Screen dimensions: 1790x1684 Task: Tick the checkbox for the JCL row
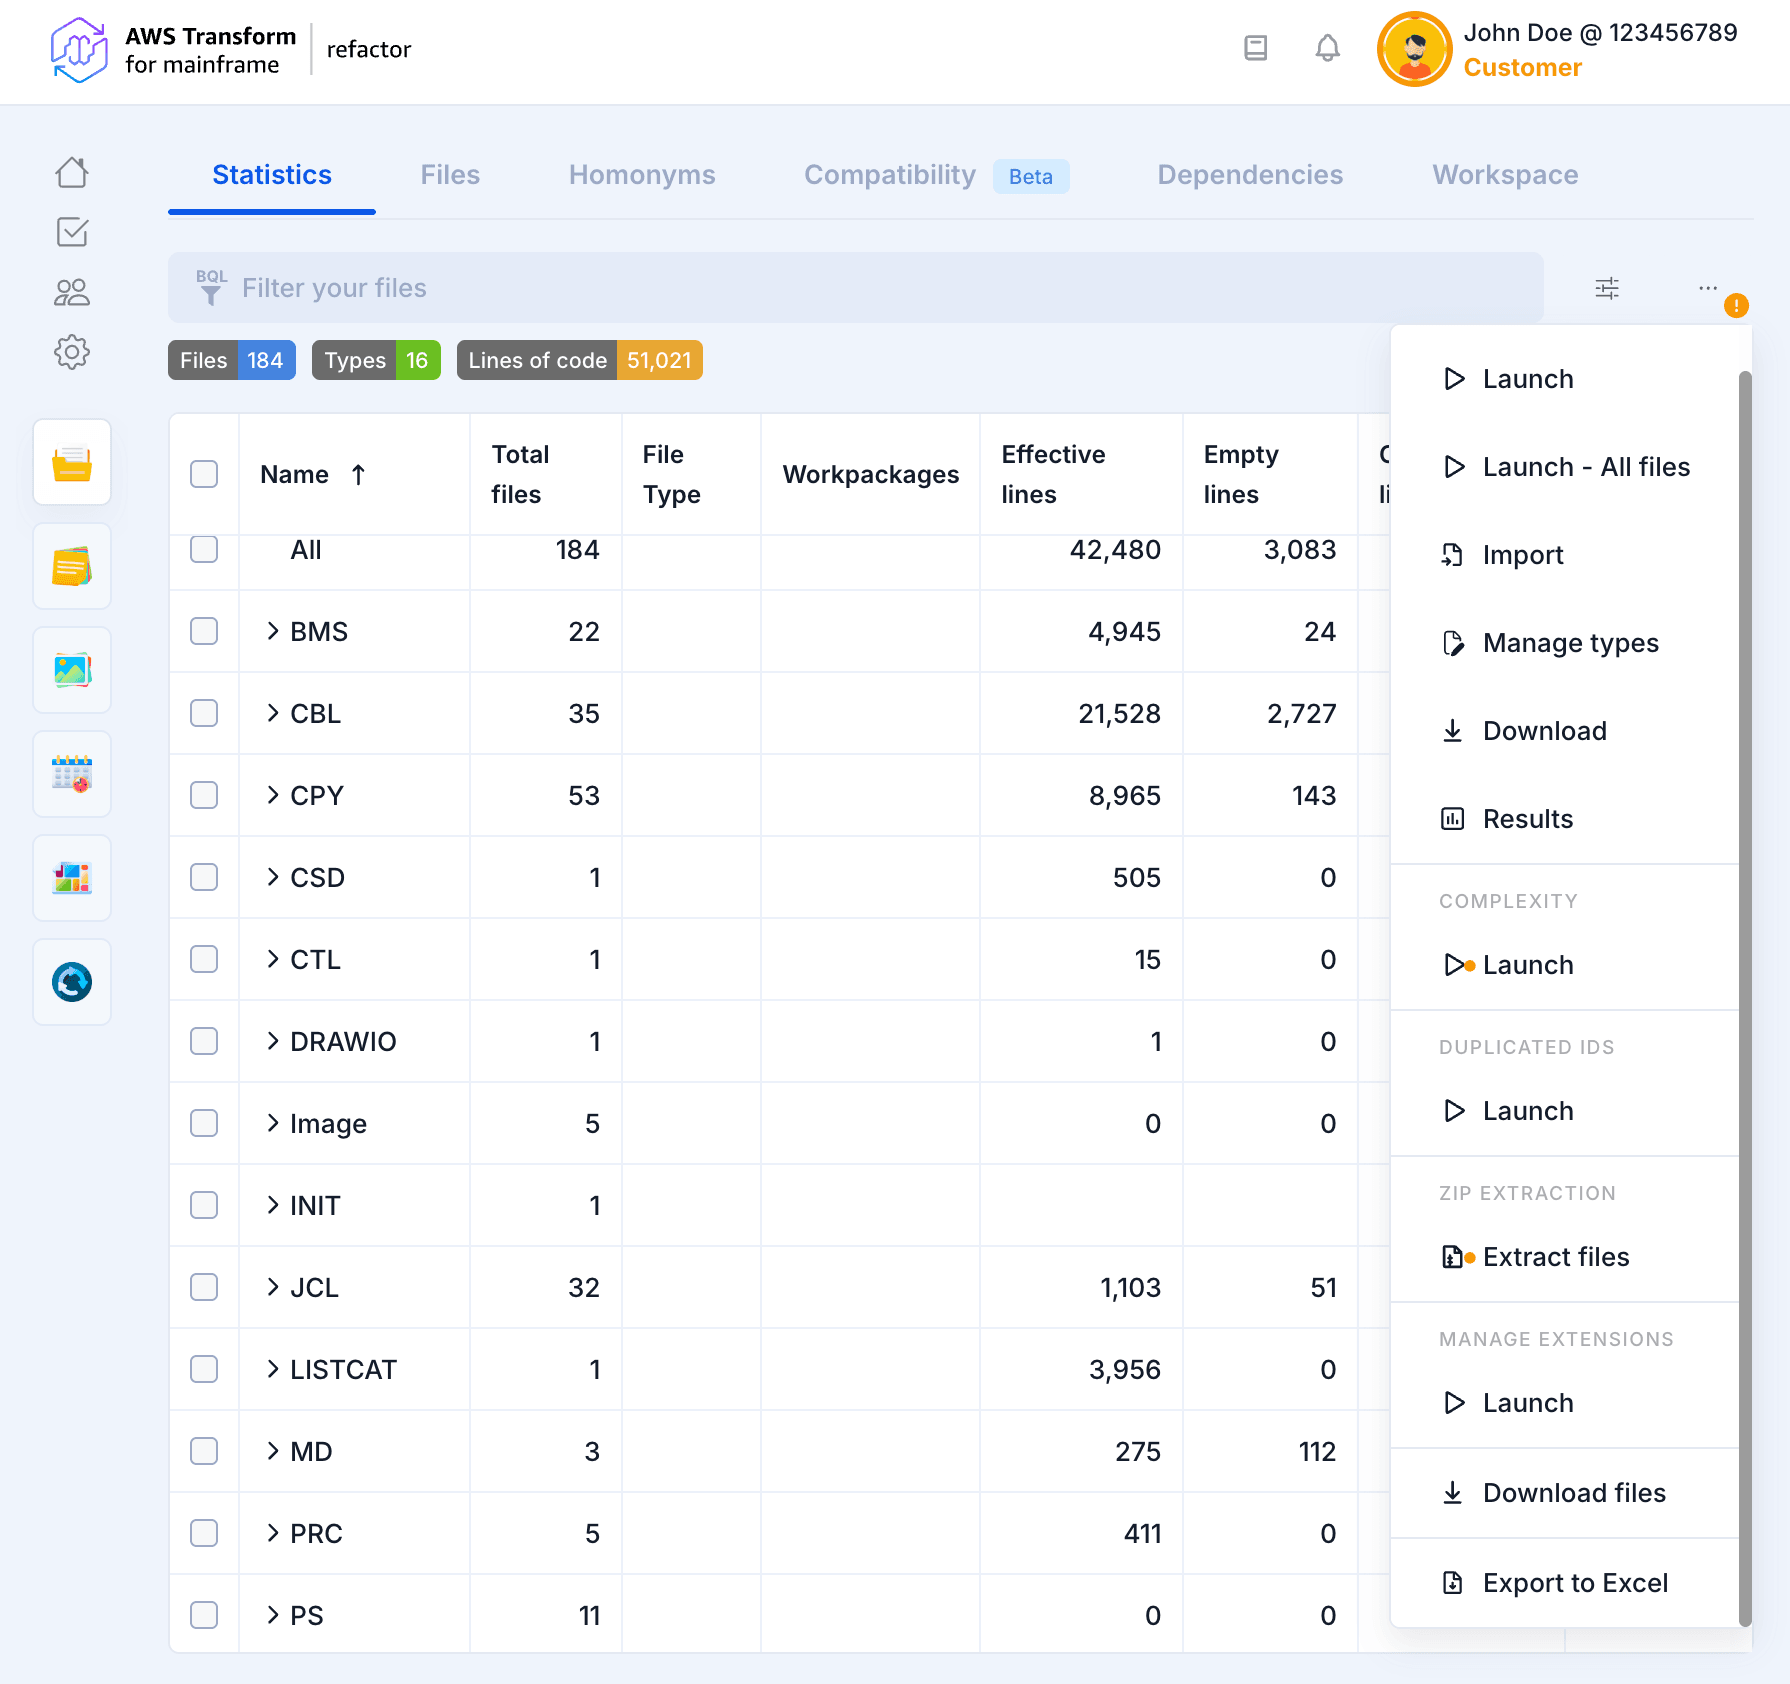(x=204, y=1287)
